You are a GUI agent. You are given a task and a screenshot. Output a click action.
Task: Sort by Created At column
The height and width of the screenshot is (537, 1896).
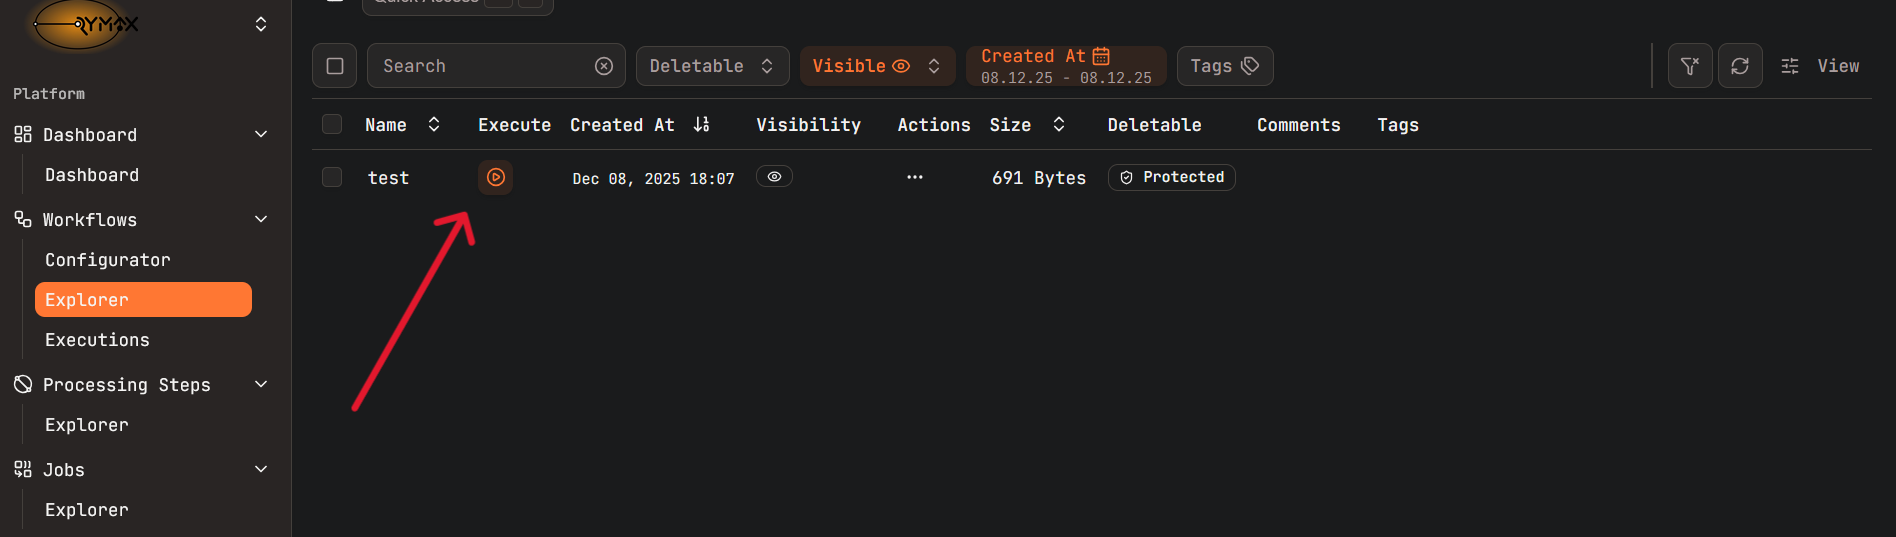[x=639, y=125]
